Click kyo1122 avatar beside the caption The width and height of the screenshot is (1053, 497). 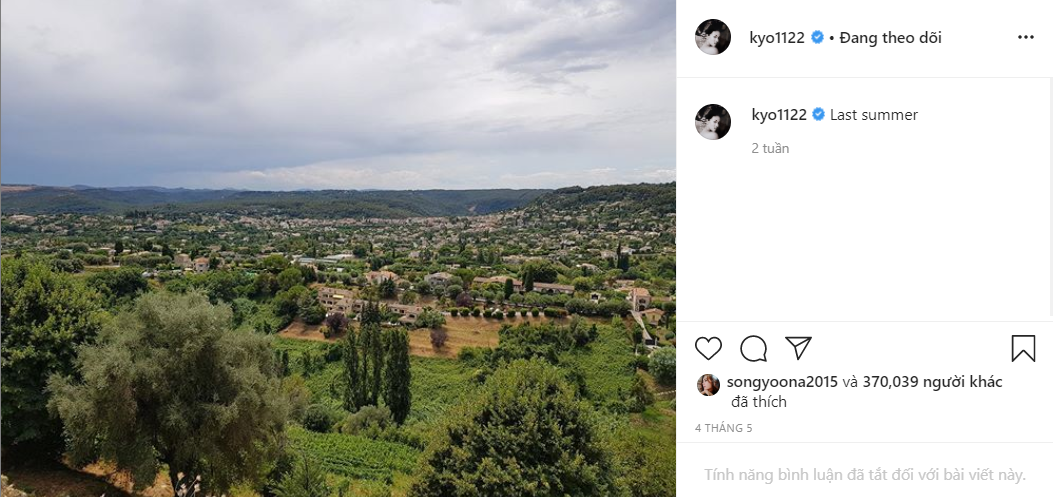(713, 121)
